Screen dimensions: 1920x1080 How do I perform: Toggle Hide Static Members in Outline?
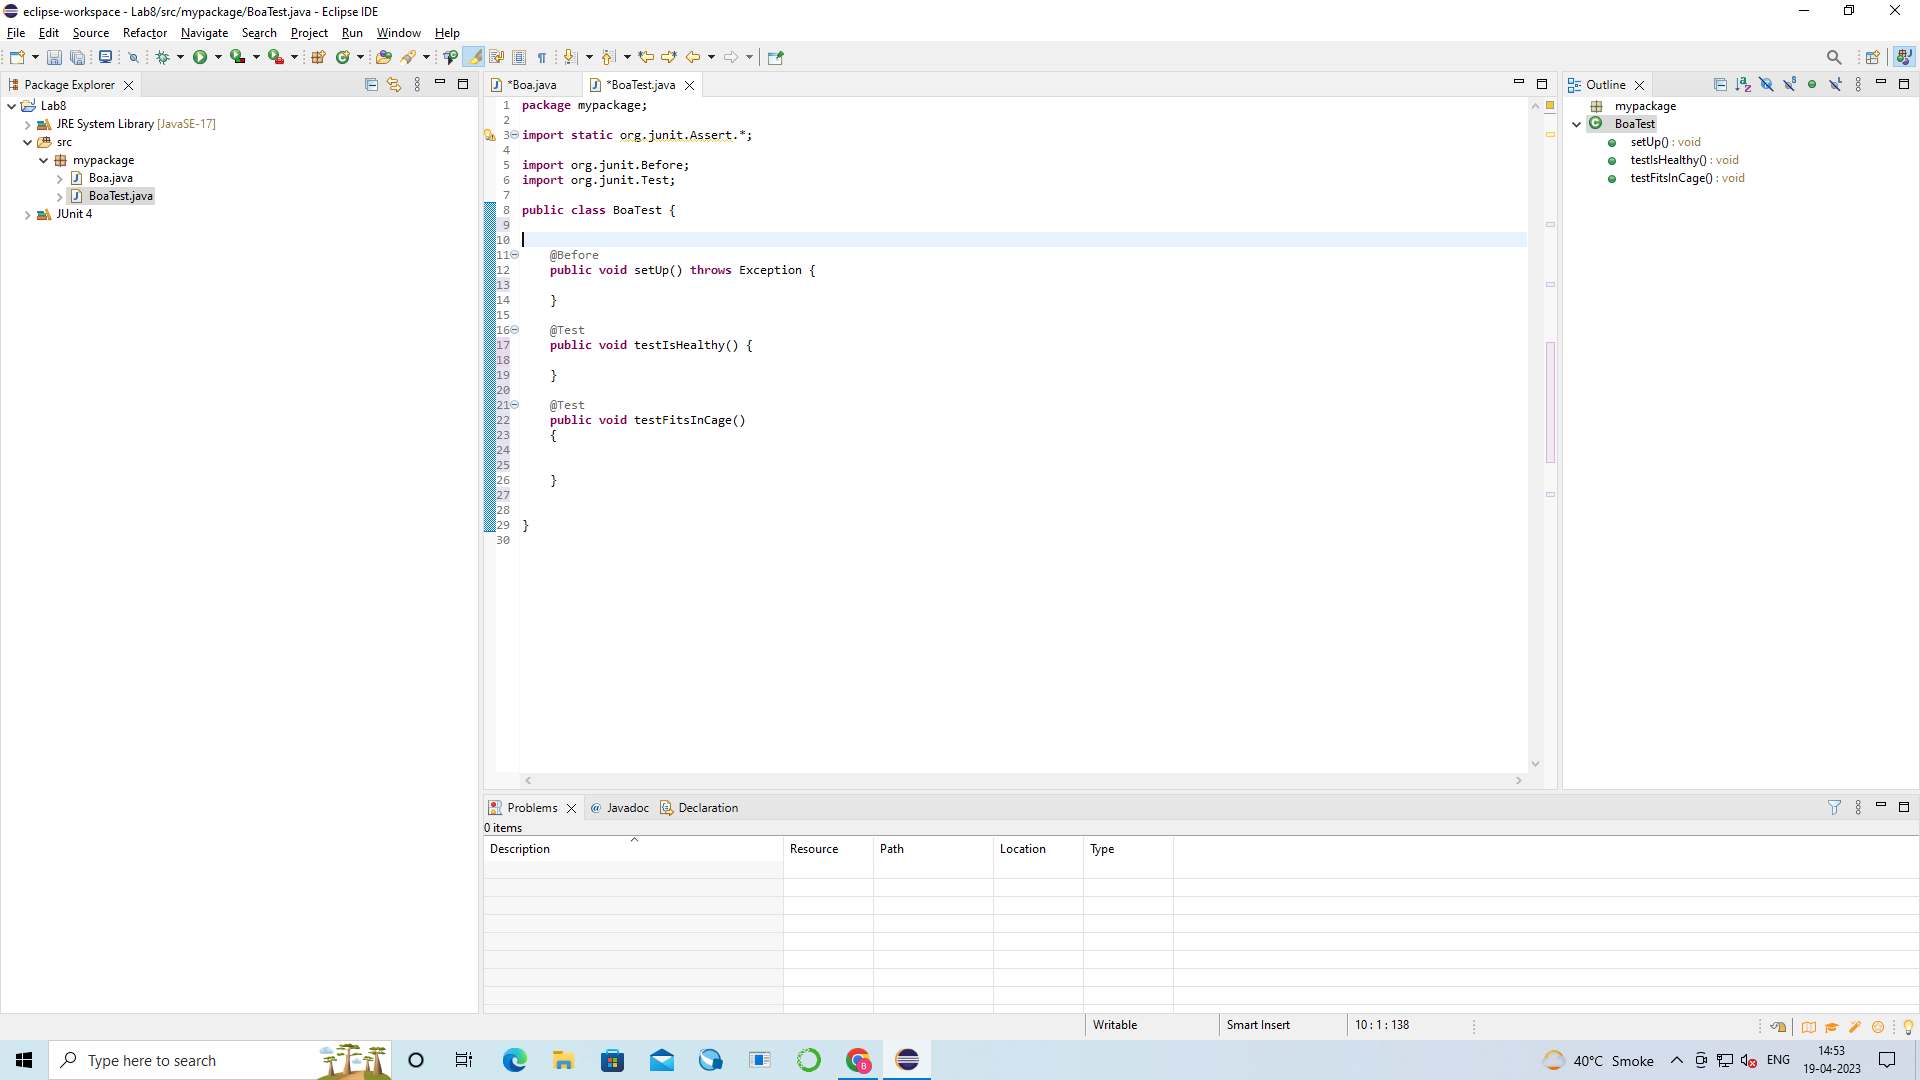pos(1789,85)
